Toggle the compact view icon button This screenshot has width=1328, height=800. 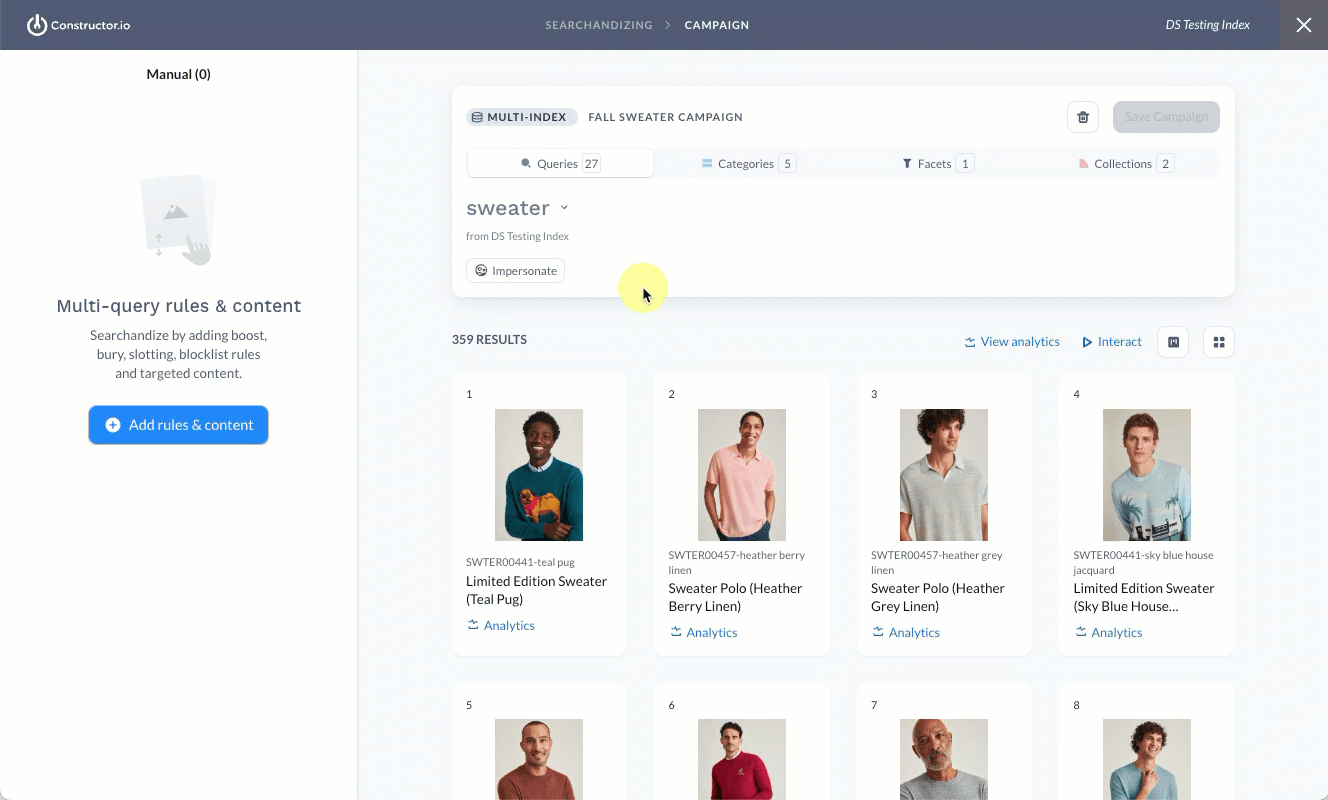click(x=1173, y=342)
